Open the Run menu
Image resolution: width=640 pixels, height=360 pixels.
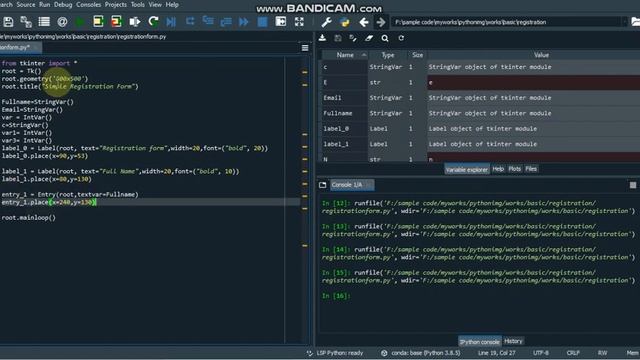click(x=44, y=4)
